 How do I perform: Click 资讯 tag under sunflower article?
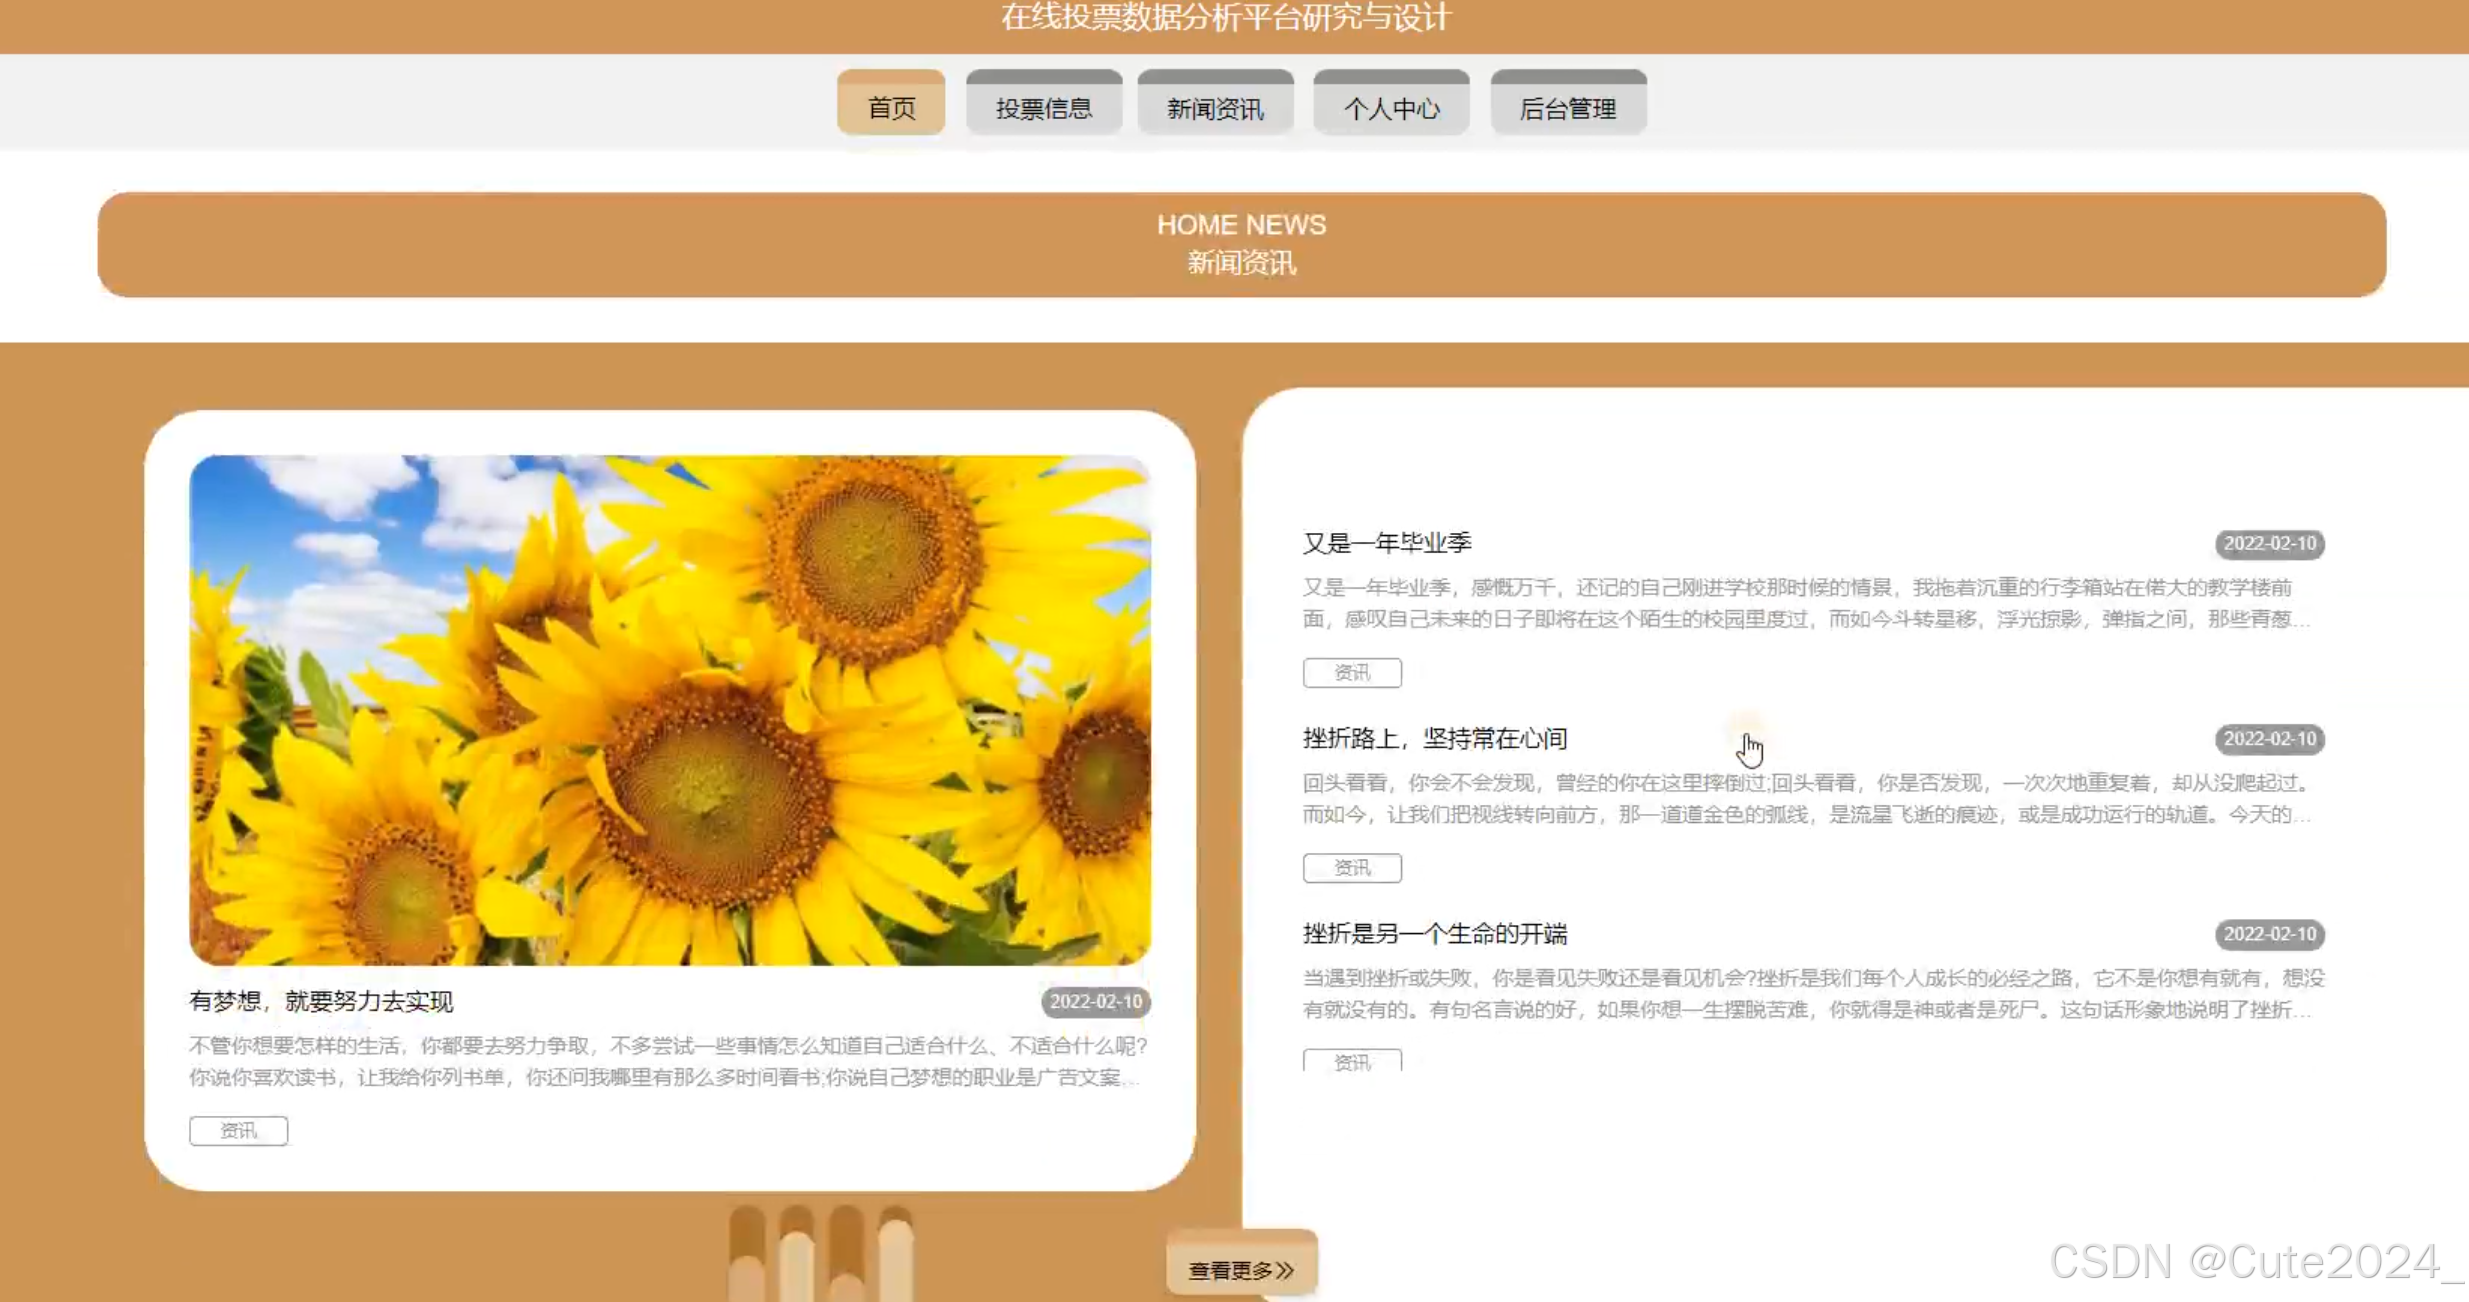(x=238, y=1130)
